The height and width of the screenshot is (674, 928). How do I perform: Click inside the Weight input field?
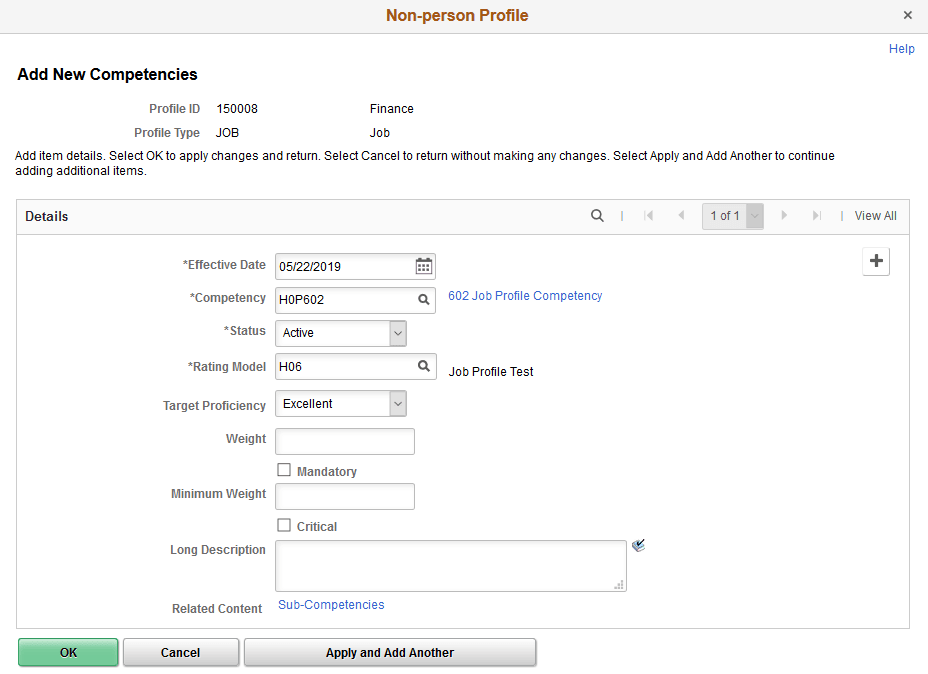point(344,441)
